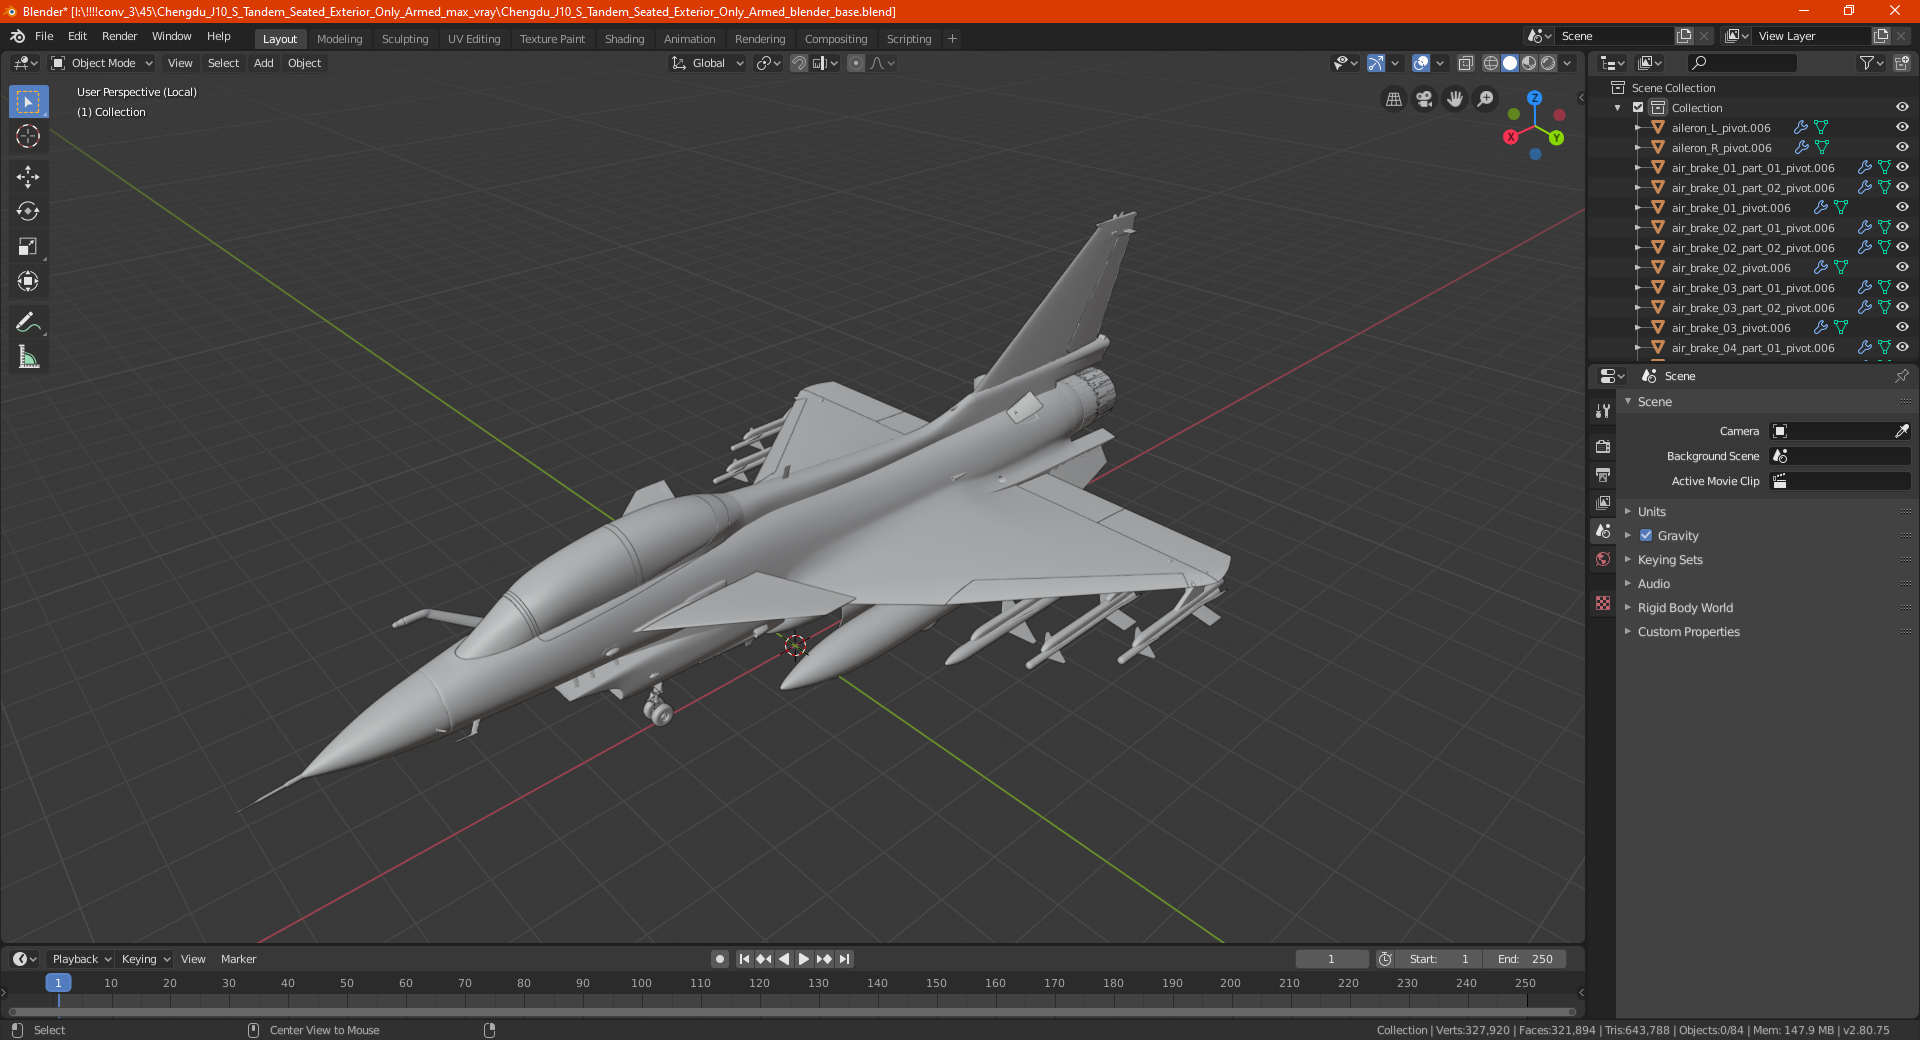Toggle viewport overlays button
1920x1040 pixels.
pos(1421,63)
